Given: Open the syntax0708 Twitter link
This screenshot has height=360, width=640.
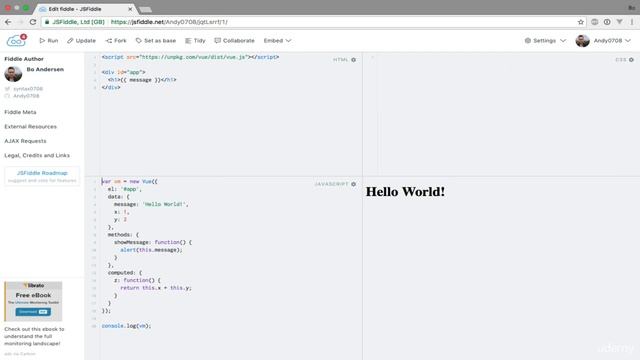Looking at the screenshot, I should tap(28, 89).
